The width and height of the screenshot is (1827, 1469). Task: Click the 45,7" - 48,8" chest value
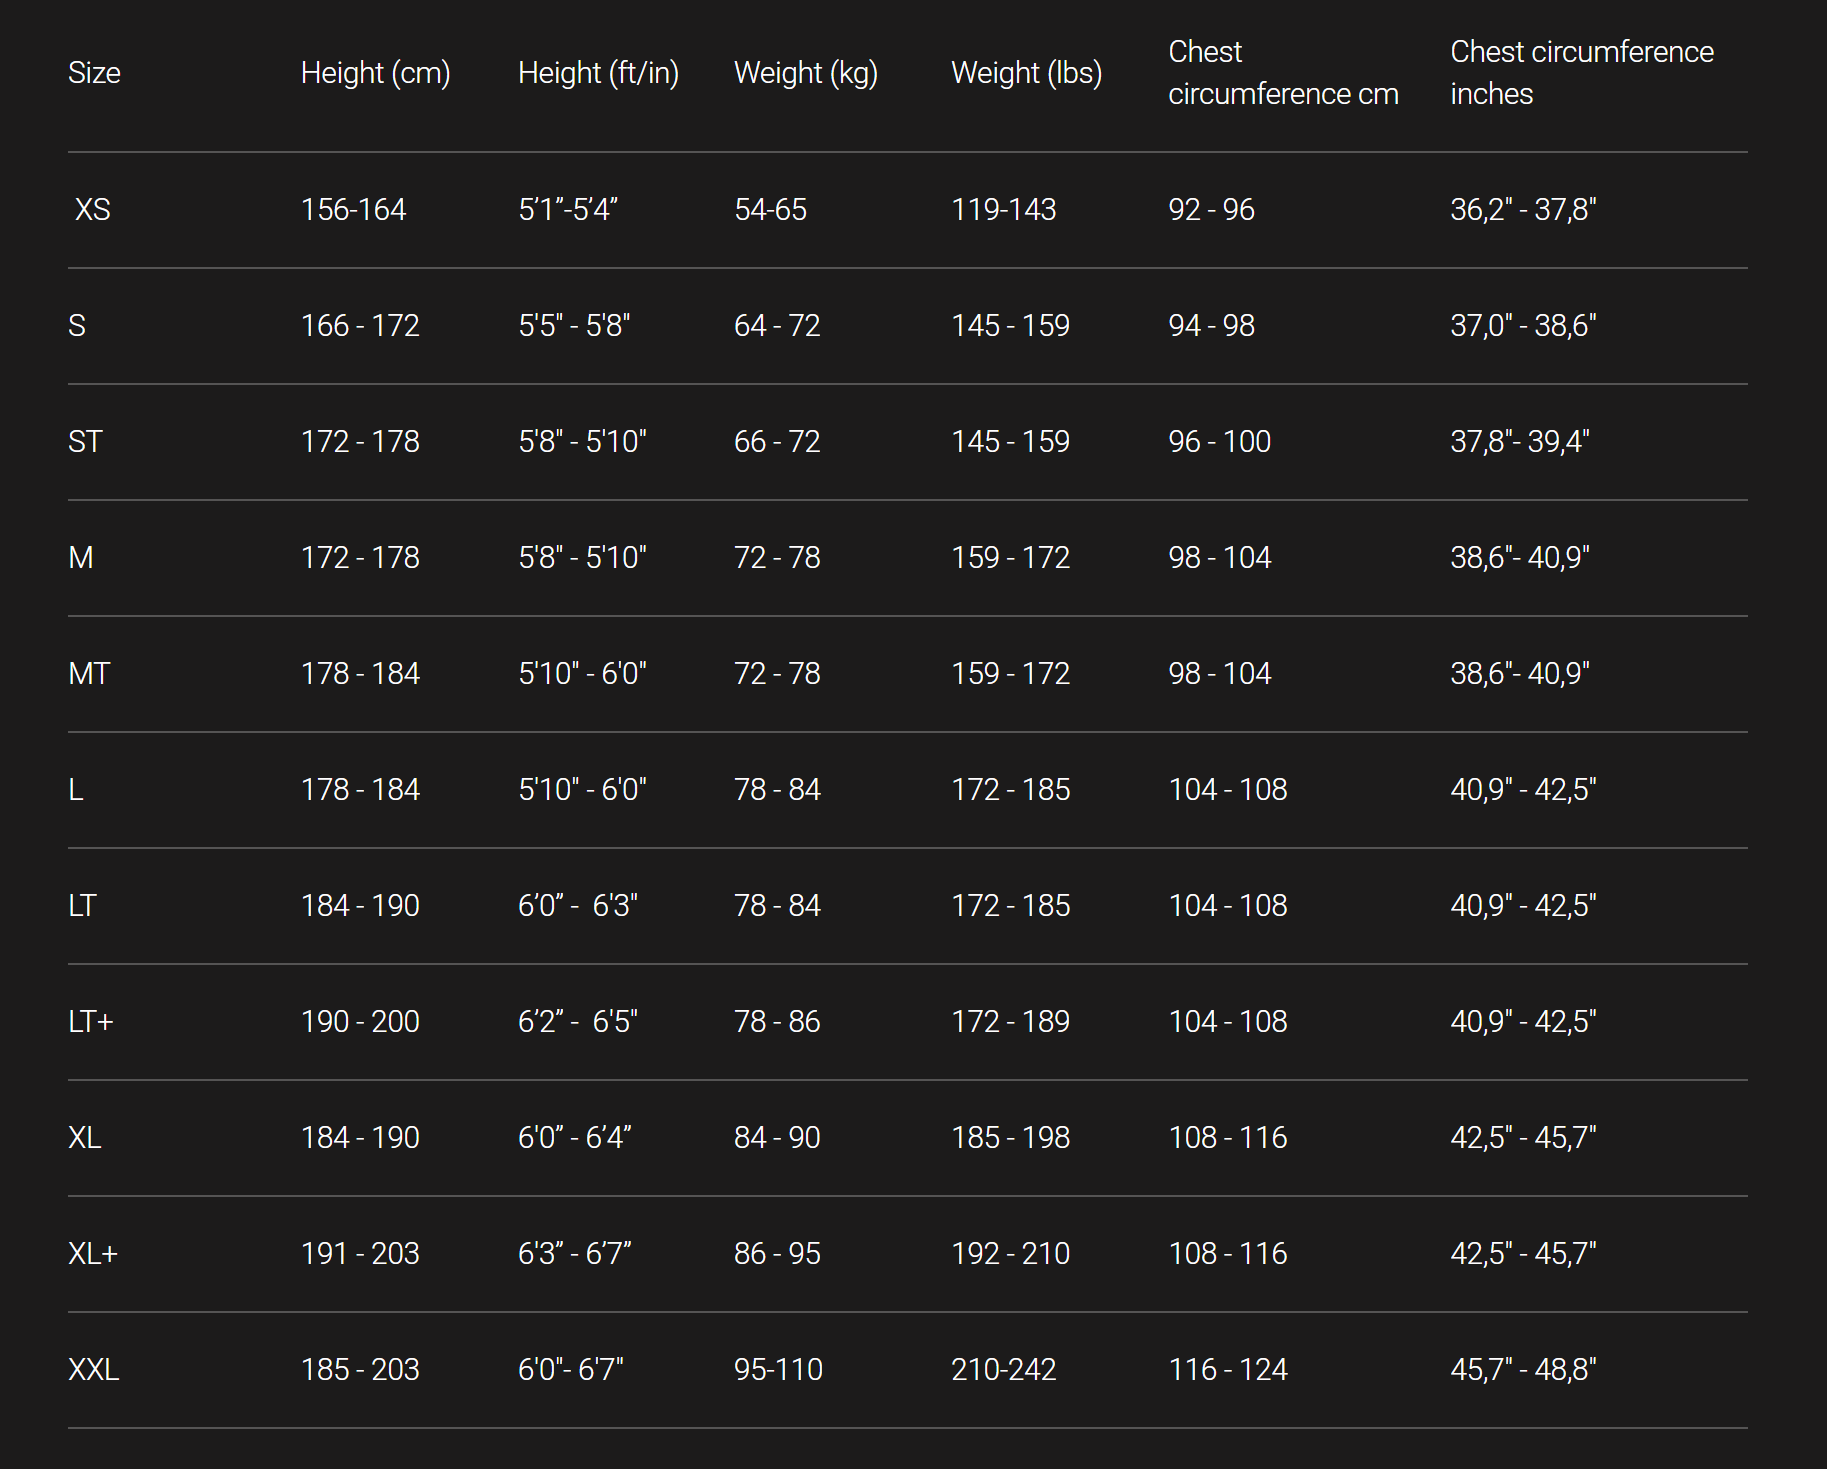tap(1523, 1369)
